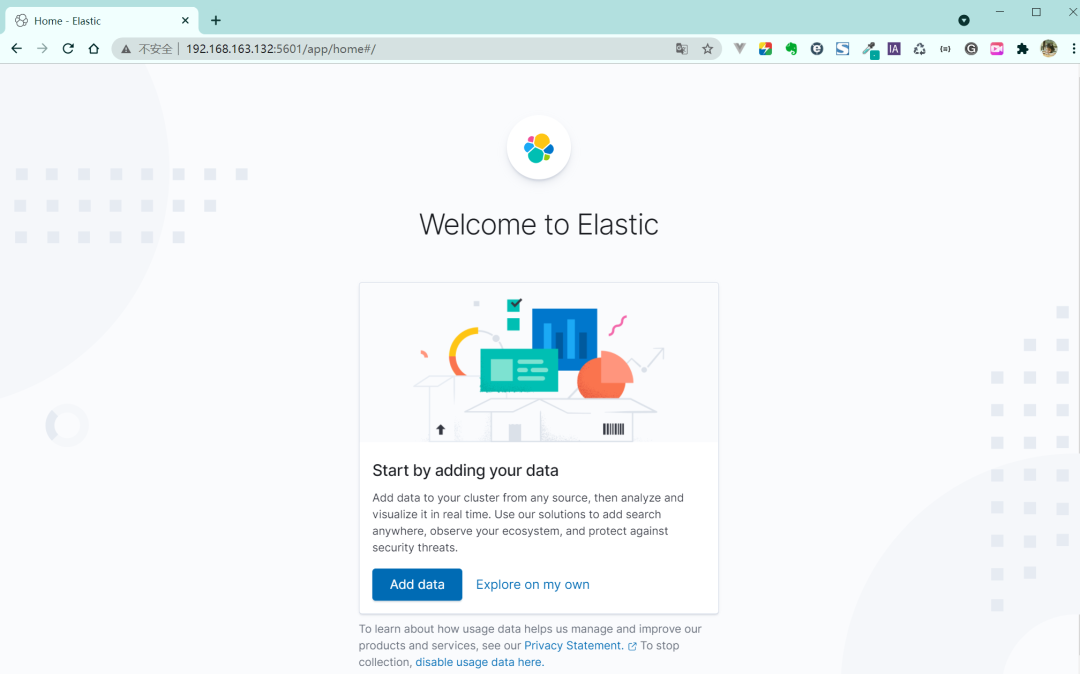Screen dimensions: 1080x674
Task: Minimize the browser window
Action: click(1000, 12)
